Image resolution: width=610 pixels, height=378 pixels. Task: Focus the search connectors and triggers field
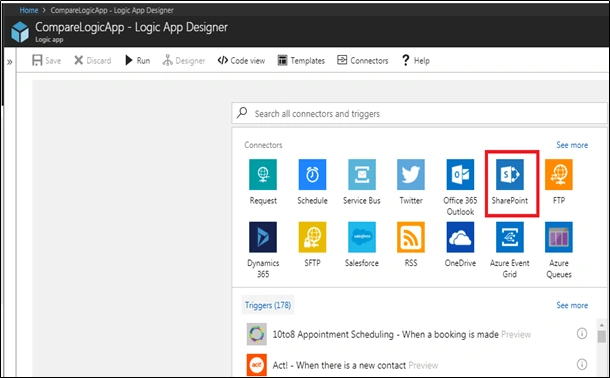(419, 113)
